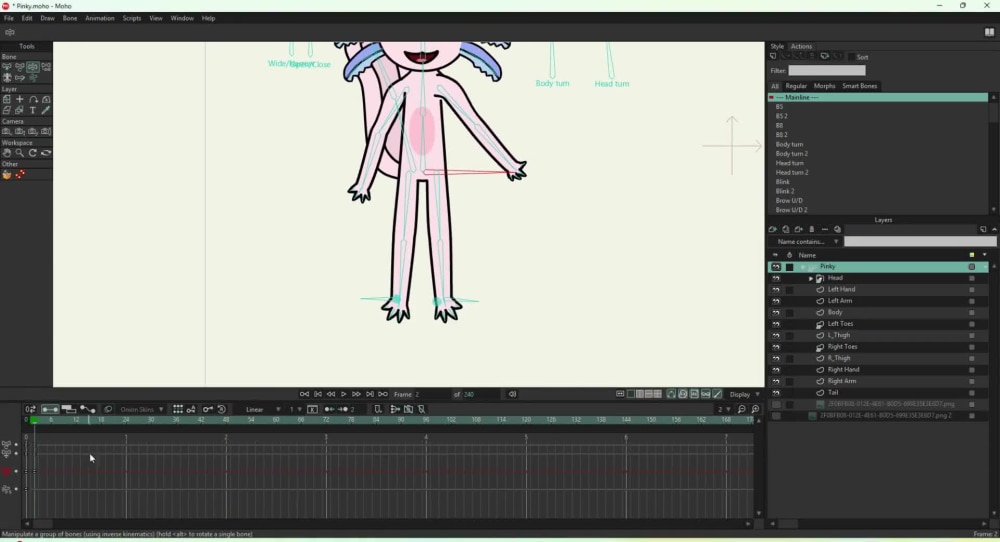Open the Onion Skins dropdown

click(x=142, y=409)
